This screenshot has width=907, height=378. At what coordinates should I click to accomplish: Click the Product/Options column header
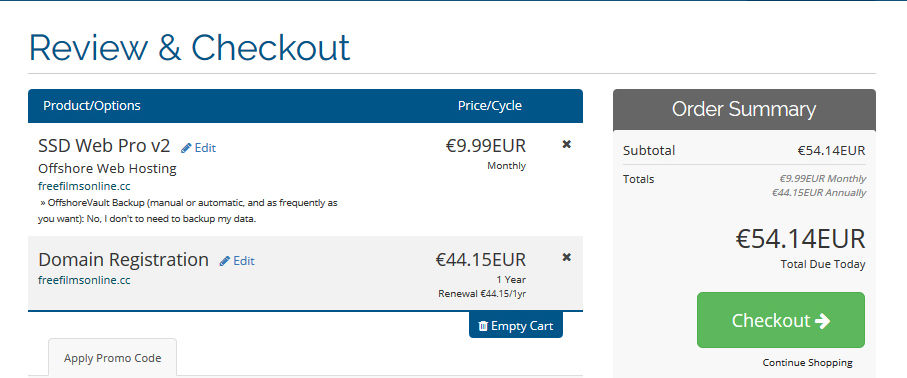point(92,106)
